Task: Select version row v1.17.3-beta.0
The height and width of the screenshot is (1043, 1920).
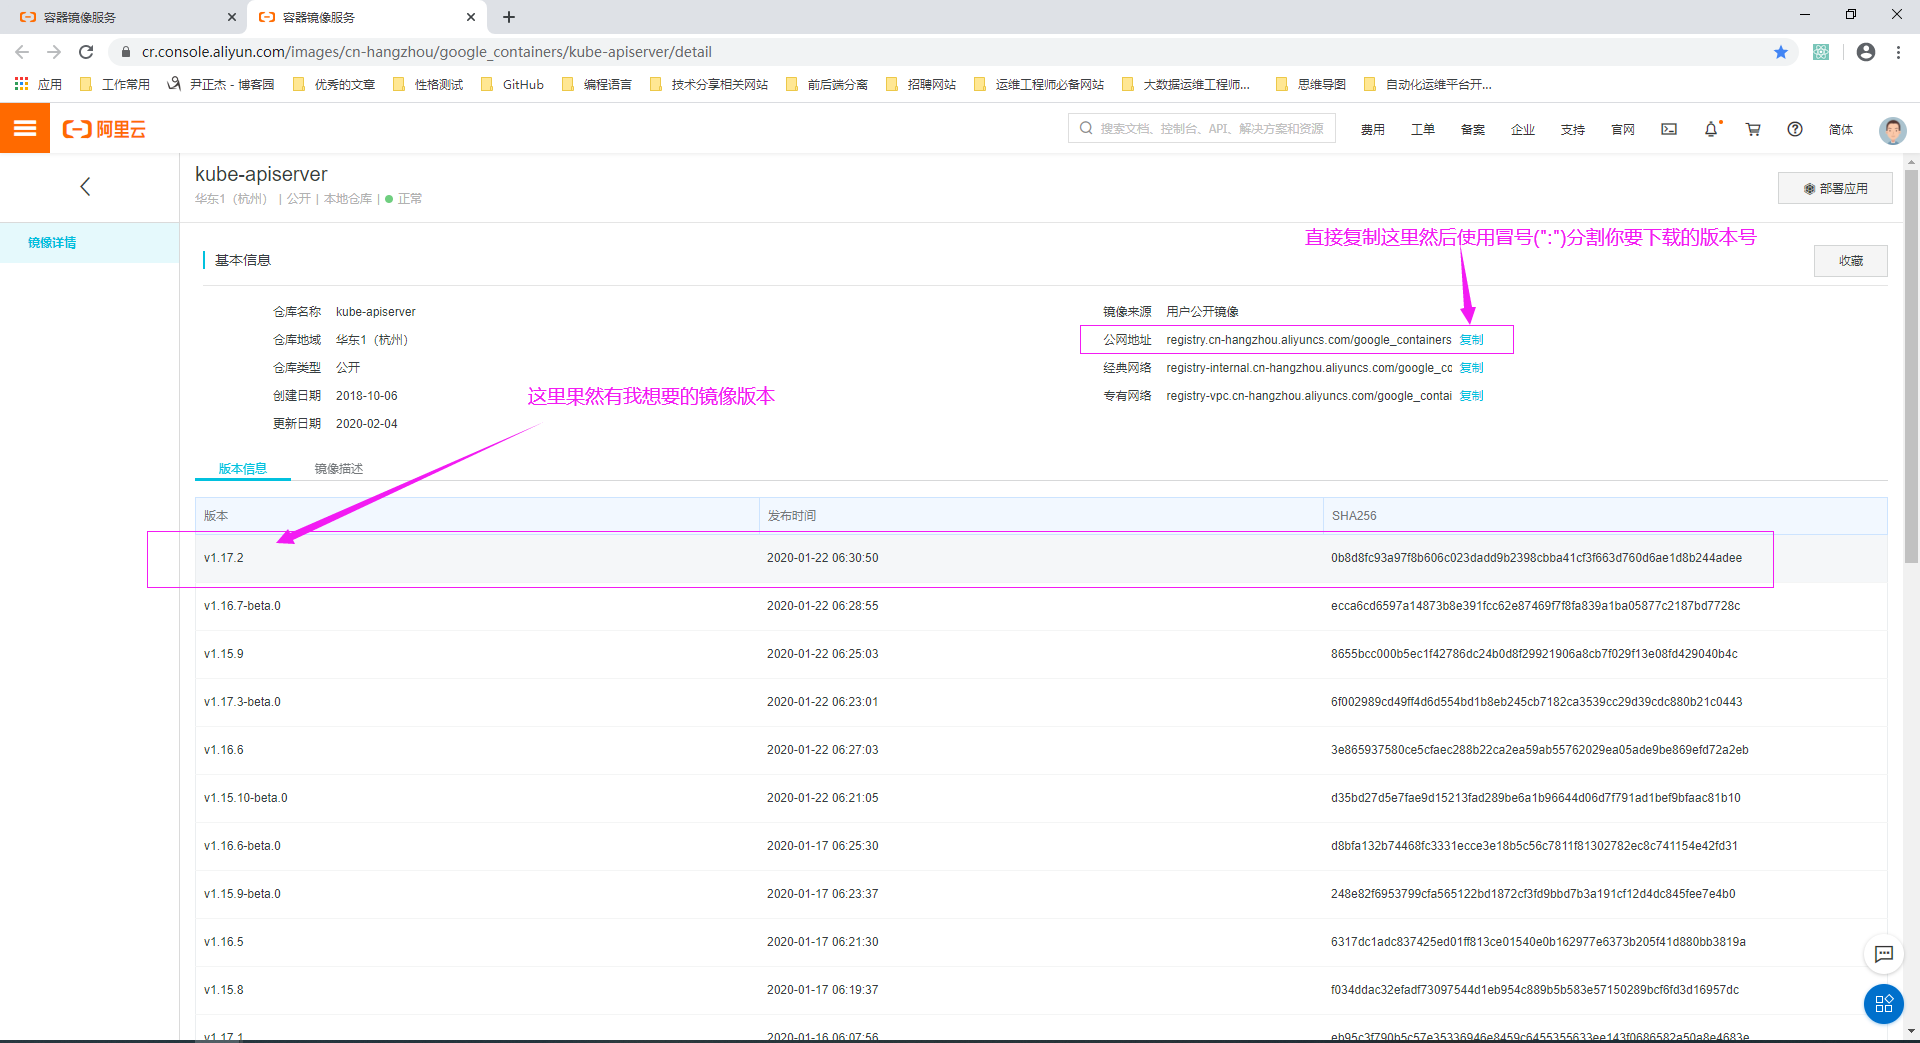Action: [1041, 702]
